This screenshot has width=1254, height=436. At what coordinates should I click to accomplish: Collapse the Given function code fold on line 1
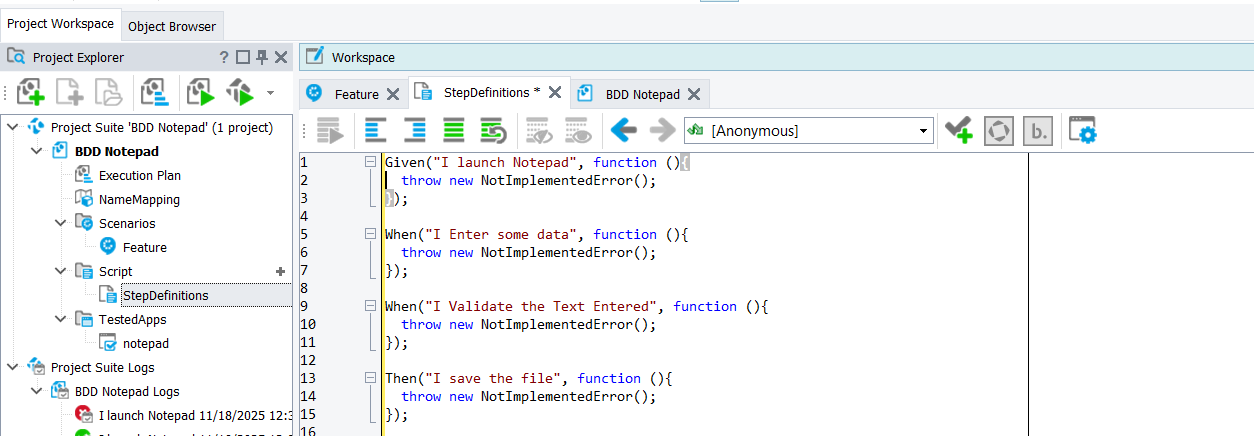tap(371, 162)
